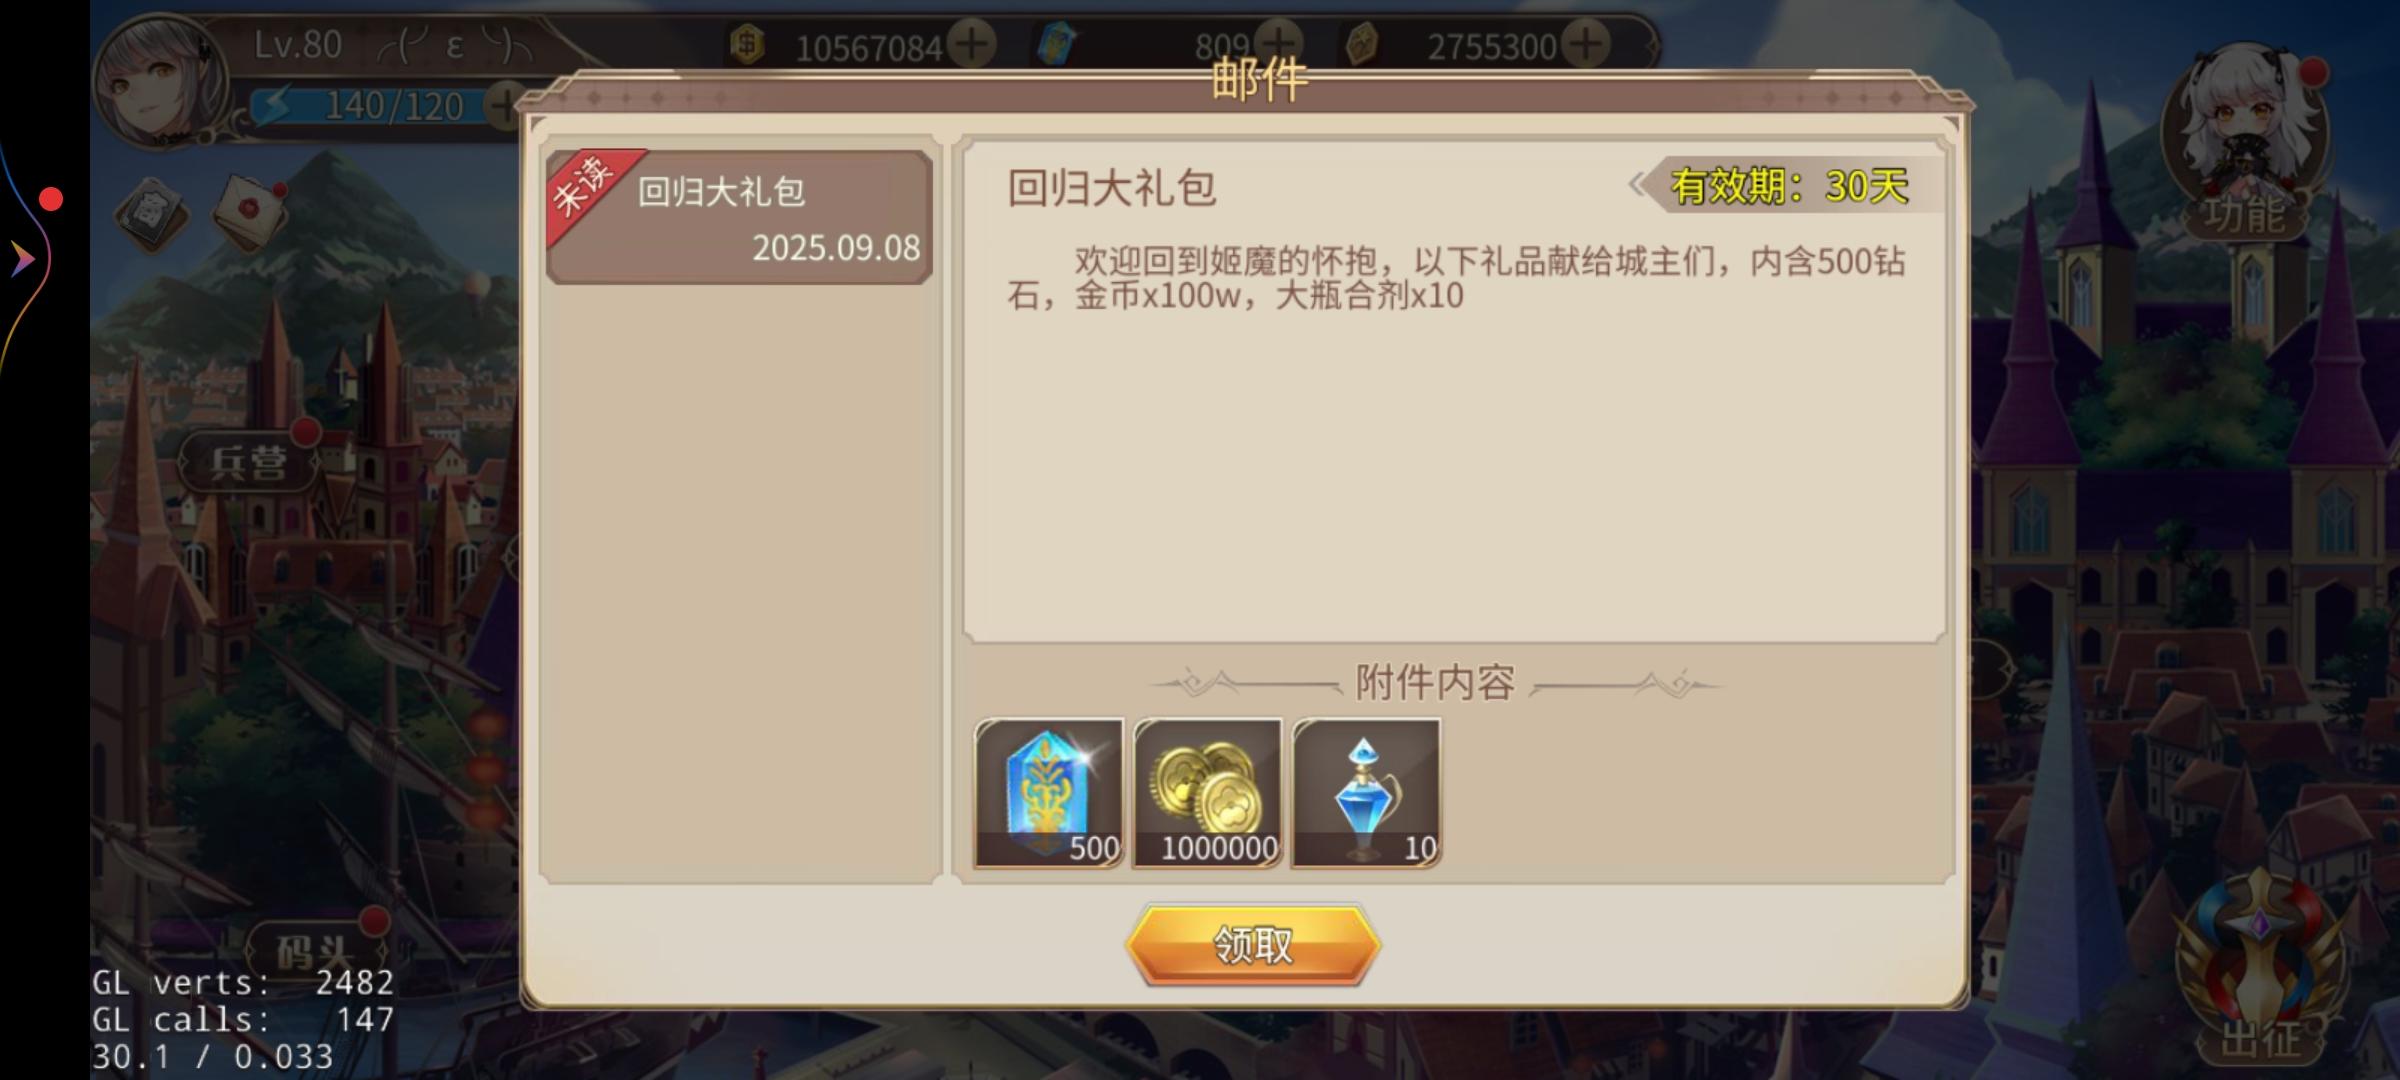The height and width of the screenshot is (1080, 2400).
Task: Open the 功能 menu with chibi girl
Action: [x=2245, y=140]
